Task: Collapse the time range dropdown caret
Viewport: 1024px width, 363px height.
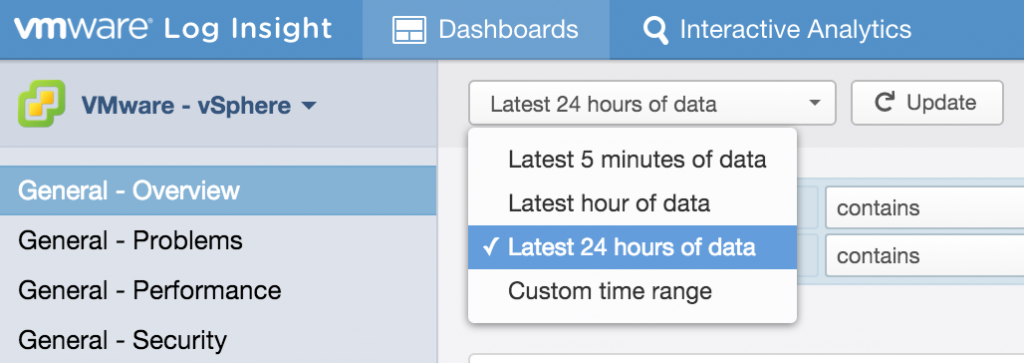Action: [x=814, y=103]
